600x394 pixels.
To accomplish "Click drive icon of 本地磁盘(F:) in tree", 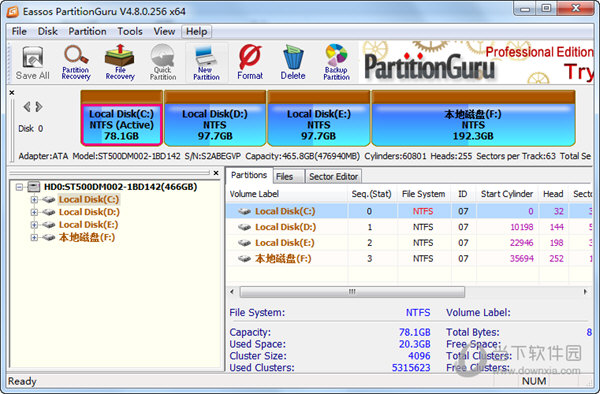I will (x=49, y=237).
